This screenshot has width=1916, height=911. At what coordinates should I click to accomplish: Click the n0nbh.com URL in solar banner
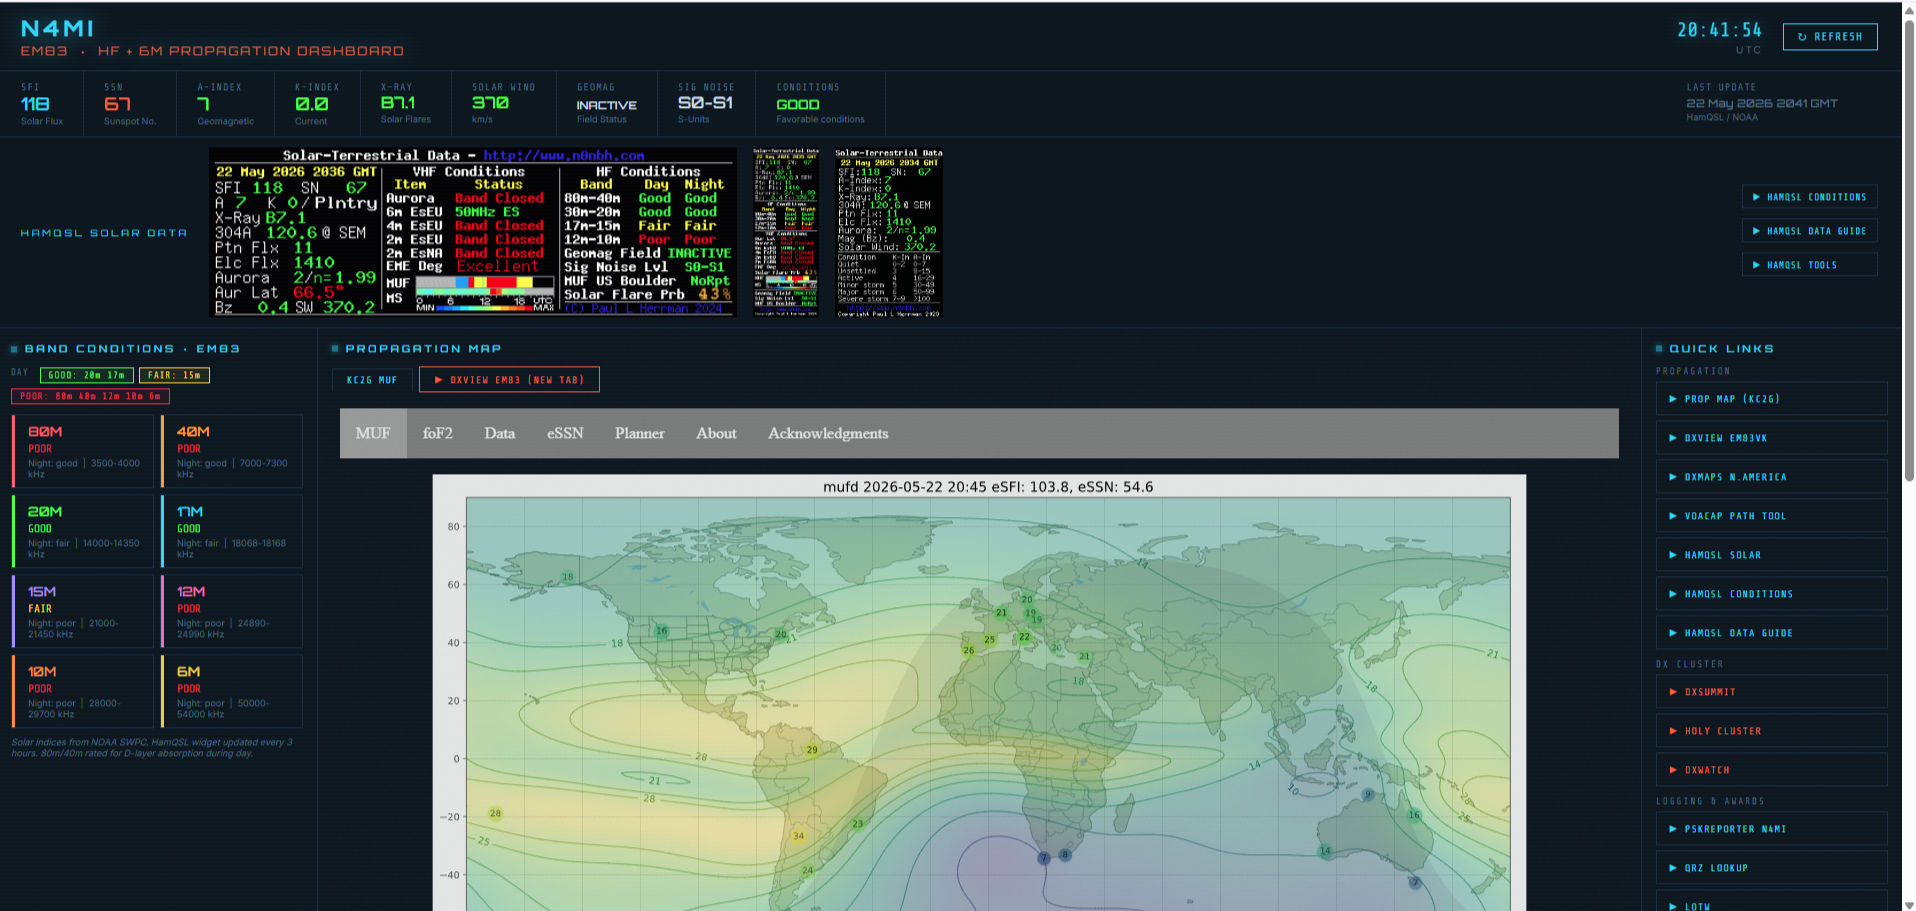pyautogui.click(x=564, y=155)
